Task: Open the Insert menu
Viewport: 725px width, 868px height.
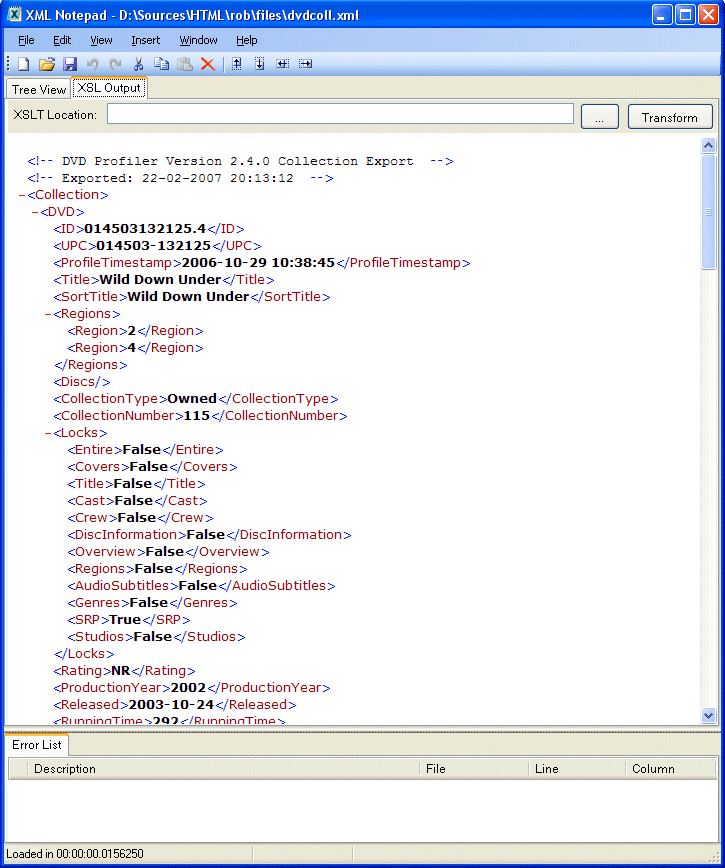Action: pyautogui.click(x=146, y=40)
